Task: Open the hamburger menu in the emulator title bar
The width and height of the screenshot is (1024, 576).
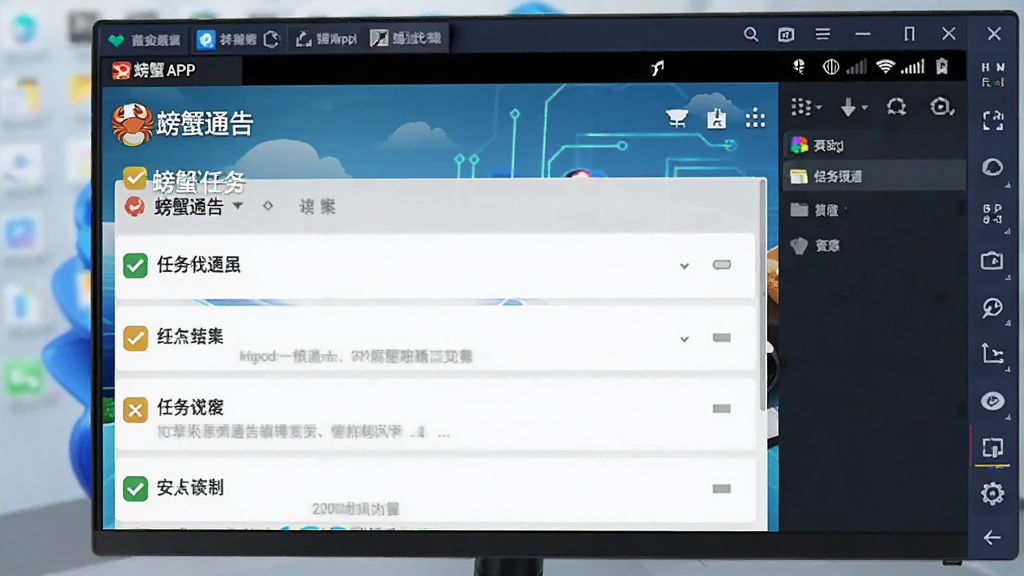Action: coord(823,34)
